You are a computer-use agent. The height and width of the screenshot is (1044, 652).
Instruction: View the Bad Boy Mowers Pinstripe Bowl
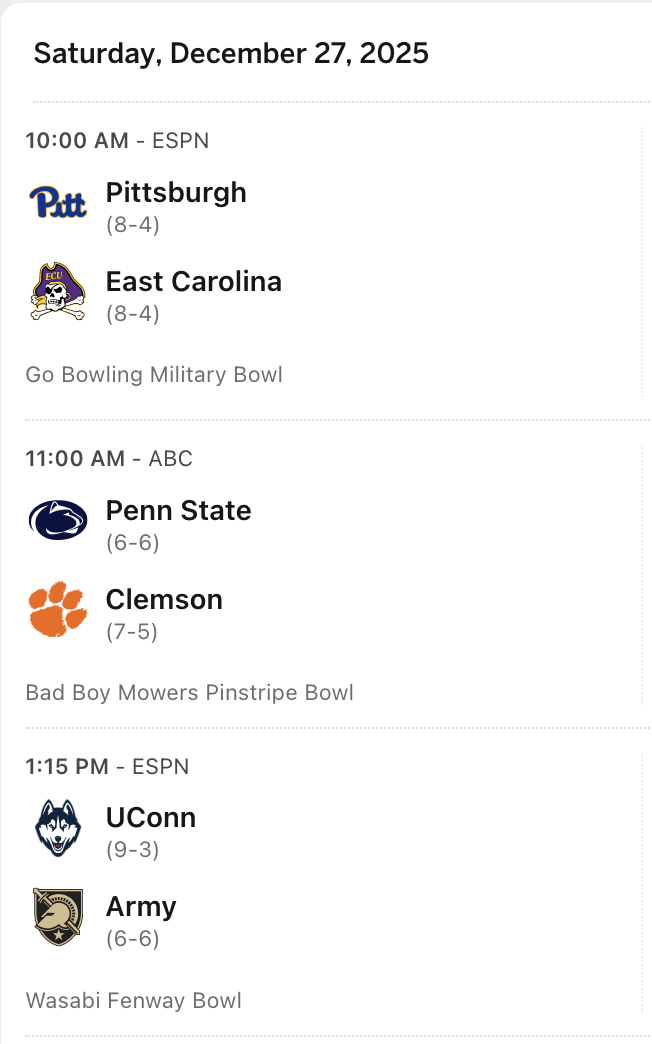pos(189,693)
